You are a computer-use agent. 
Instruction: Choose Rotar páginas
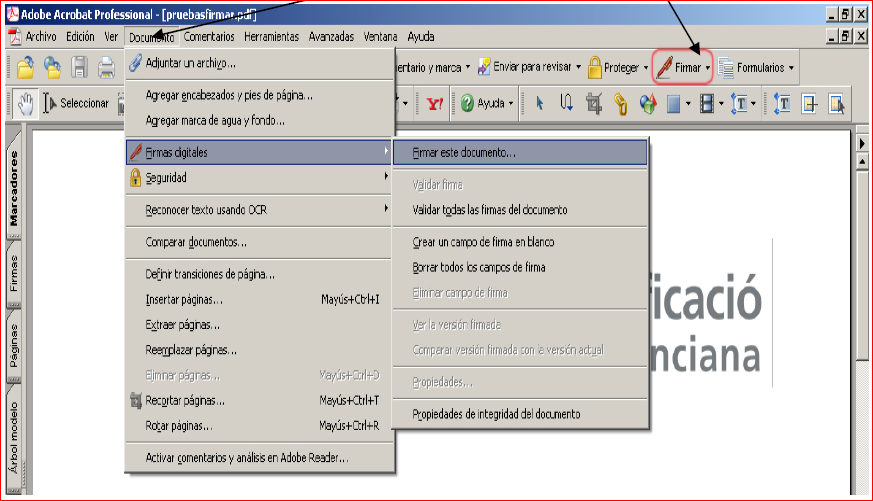[258, 426]
